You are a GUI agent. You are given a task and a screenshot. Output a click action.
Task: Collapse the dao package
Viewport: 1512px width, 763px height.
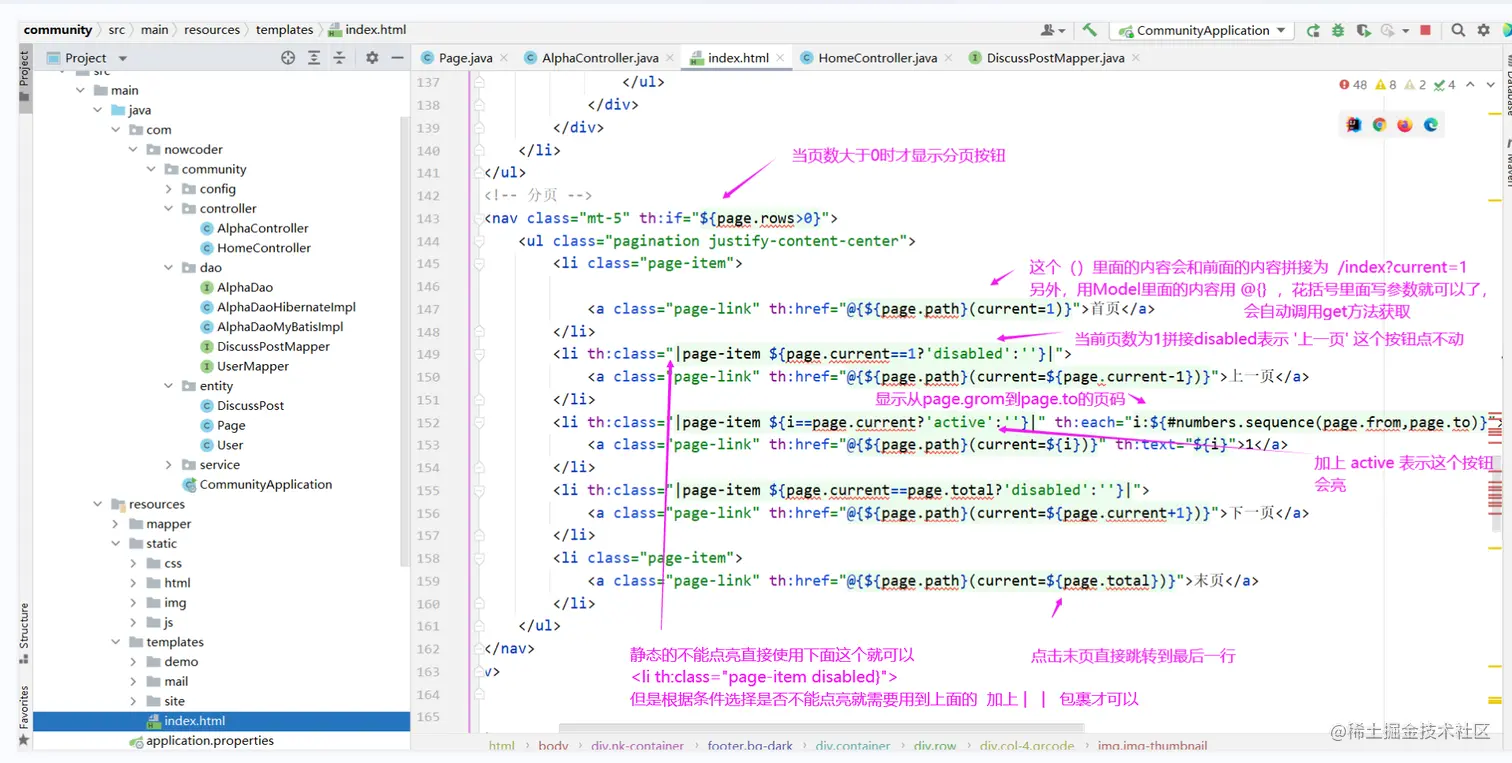pos(169,268)
